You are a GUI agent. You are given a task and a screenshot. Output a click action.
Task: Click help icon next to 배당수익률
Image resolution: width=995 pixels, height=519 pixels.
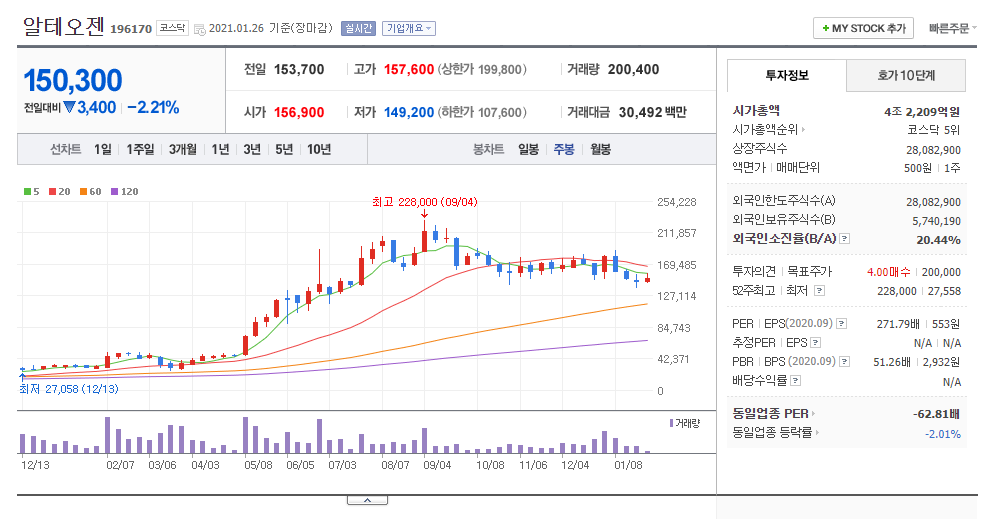click(x=796, y=381)
